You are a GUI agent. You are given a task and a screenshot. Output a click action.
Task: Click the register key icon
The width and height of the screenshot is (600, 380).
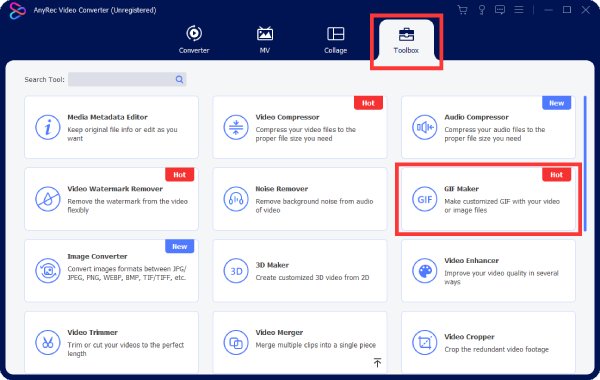(x=482, y=10)
